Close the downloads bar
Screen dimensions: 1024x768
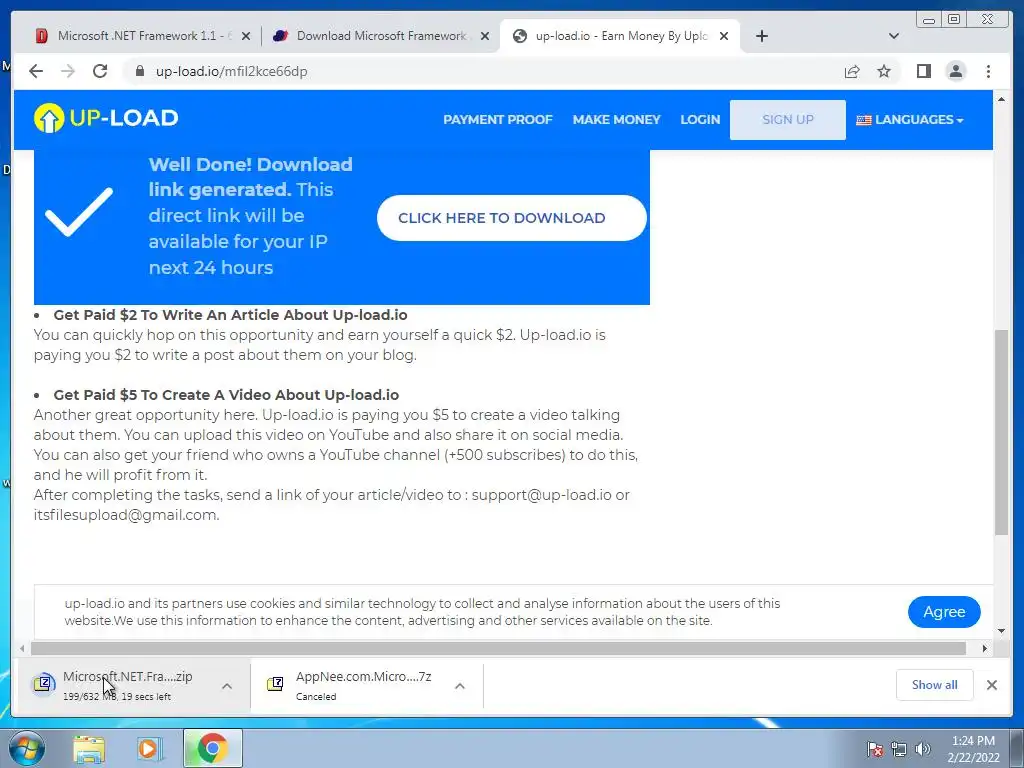(991, 685)
